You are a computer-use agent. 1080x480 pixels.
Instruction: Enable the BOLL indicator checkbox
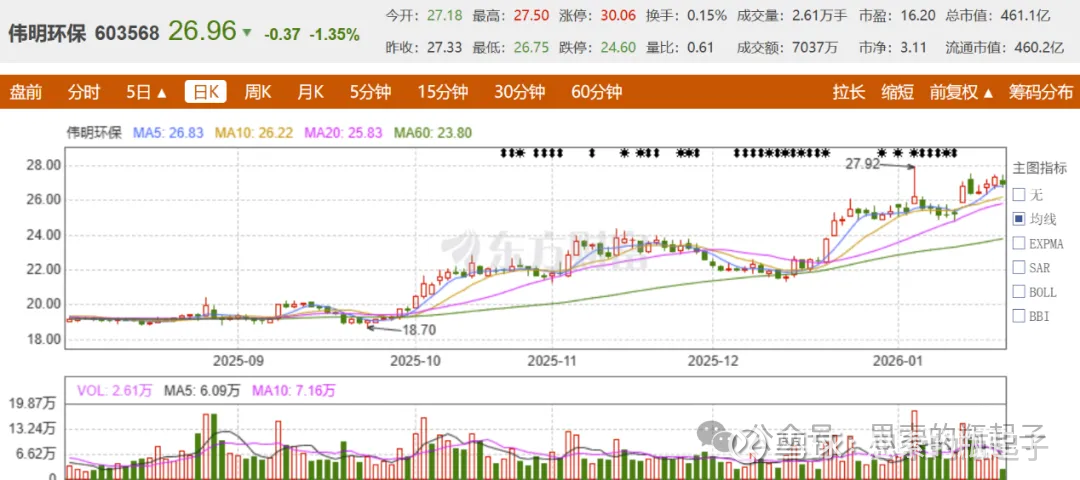click(x=1019, y=291)
